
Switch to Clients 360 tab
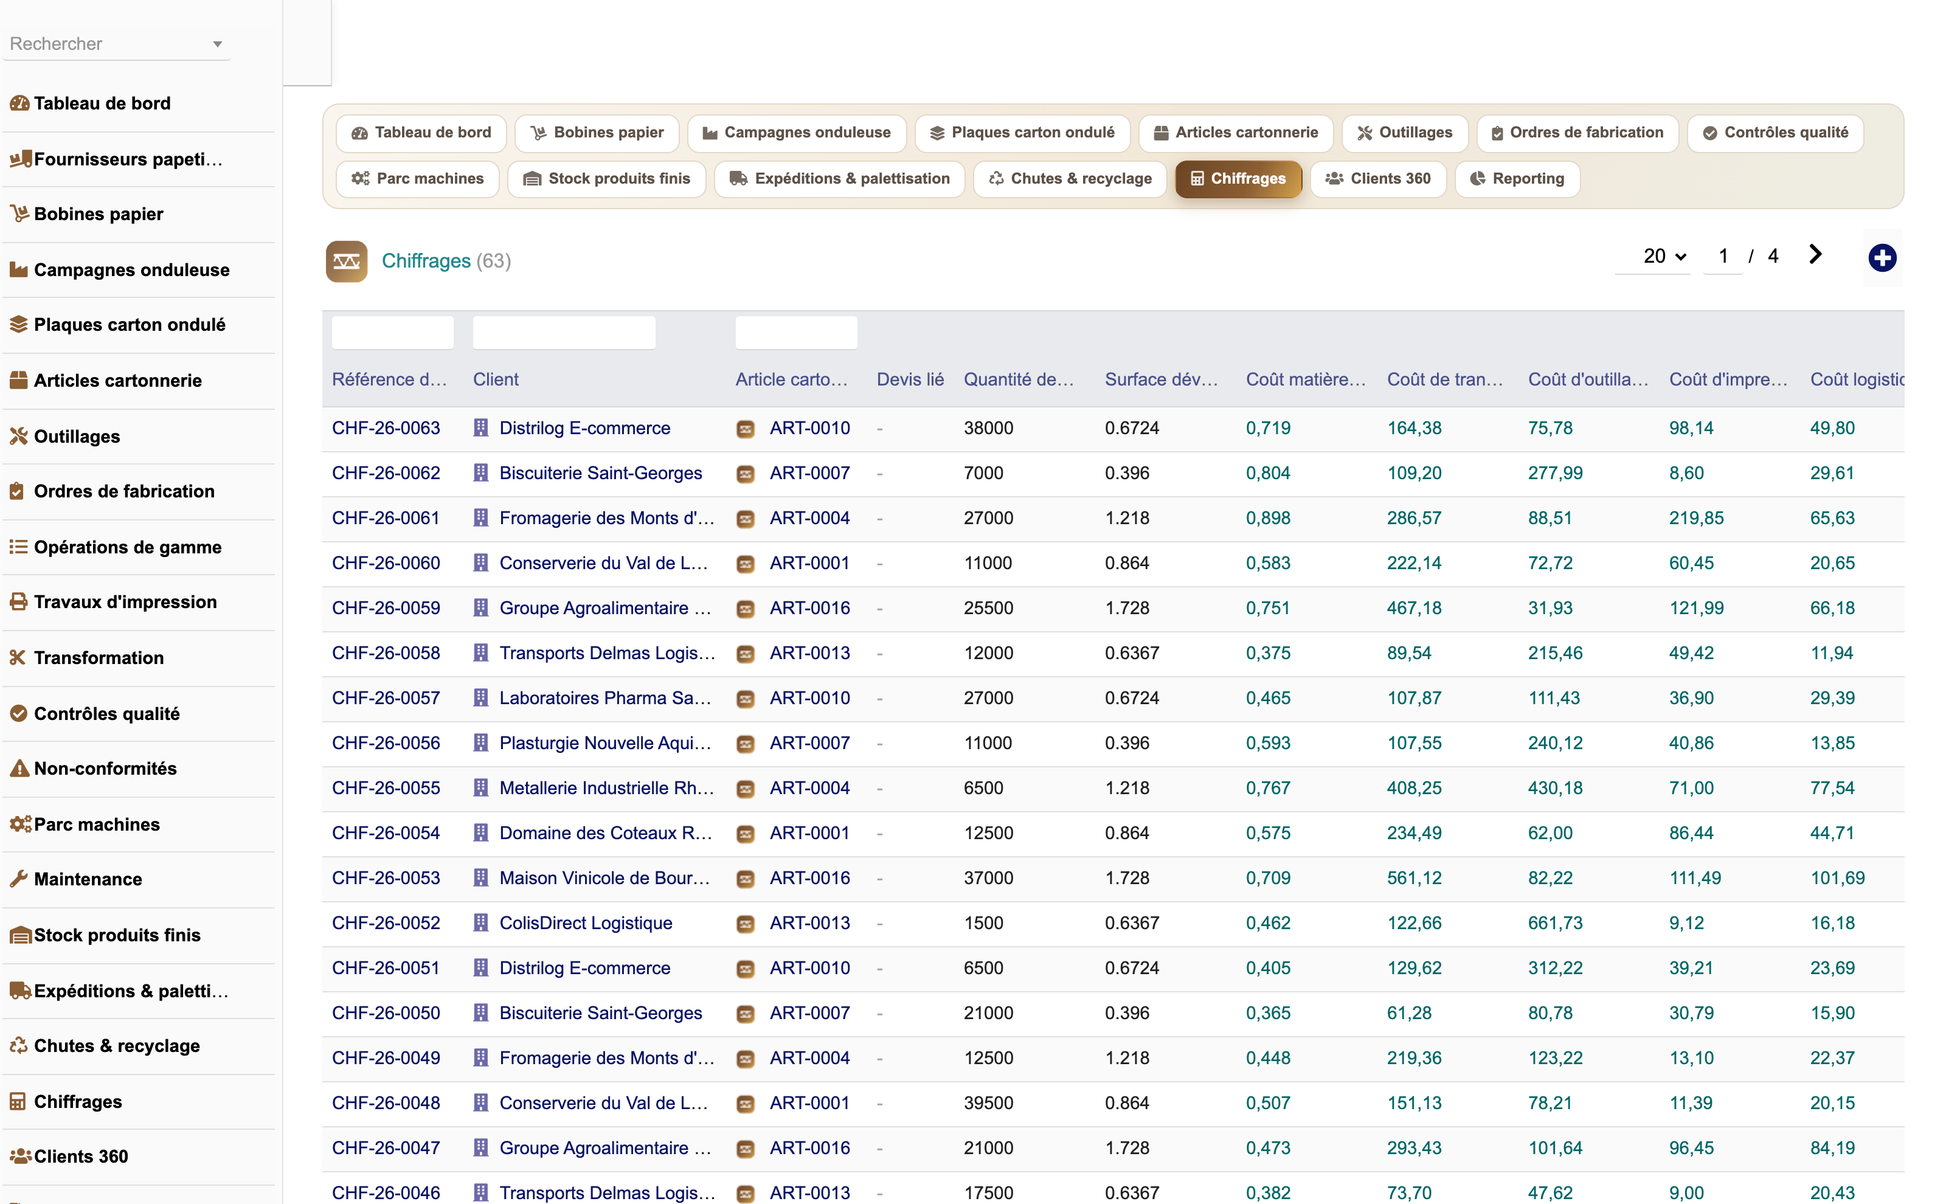coord(1378,179)
